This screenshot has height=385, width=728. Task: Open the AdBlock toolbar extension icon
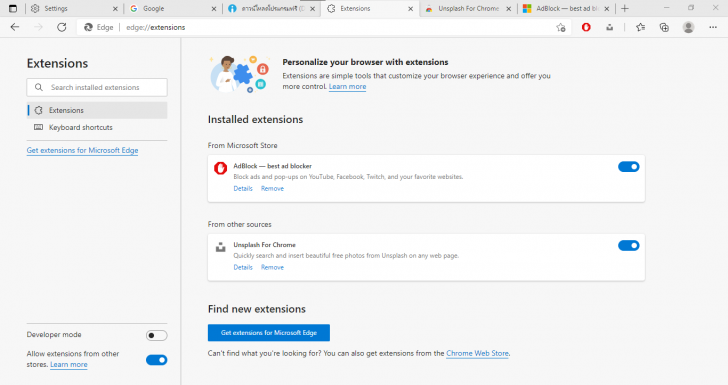click(586, 27)
